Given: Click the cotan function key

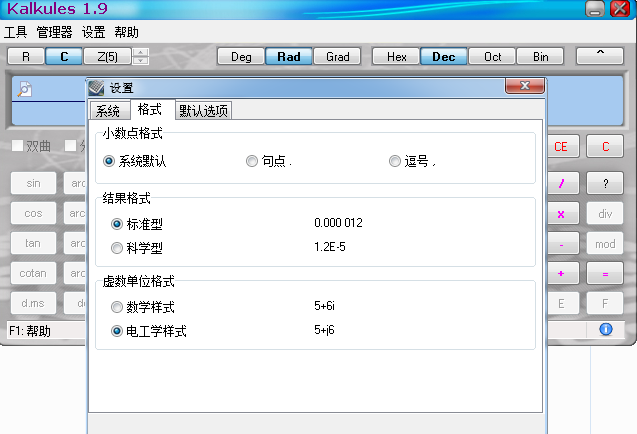Looking at the screenshot, I should click(33, 273).
